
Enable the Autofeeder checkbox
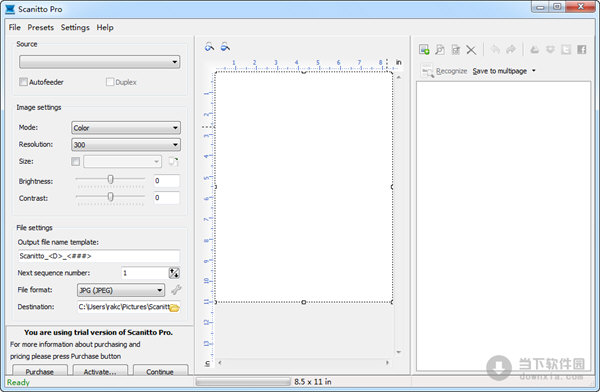tap(23, 82)
